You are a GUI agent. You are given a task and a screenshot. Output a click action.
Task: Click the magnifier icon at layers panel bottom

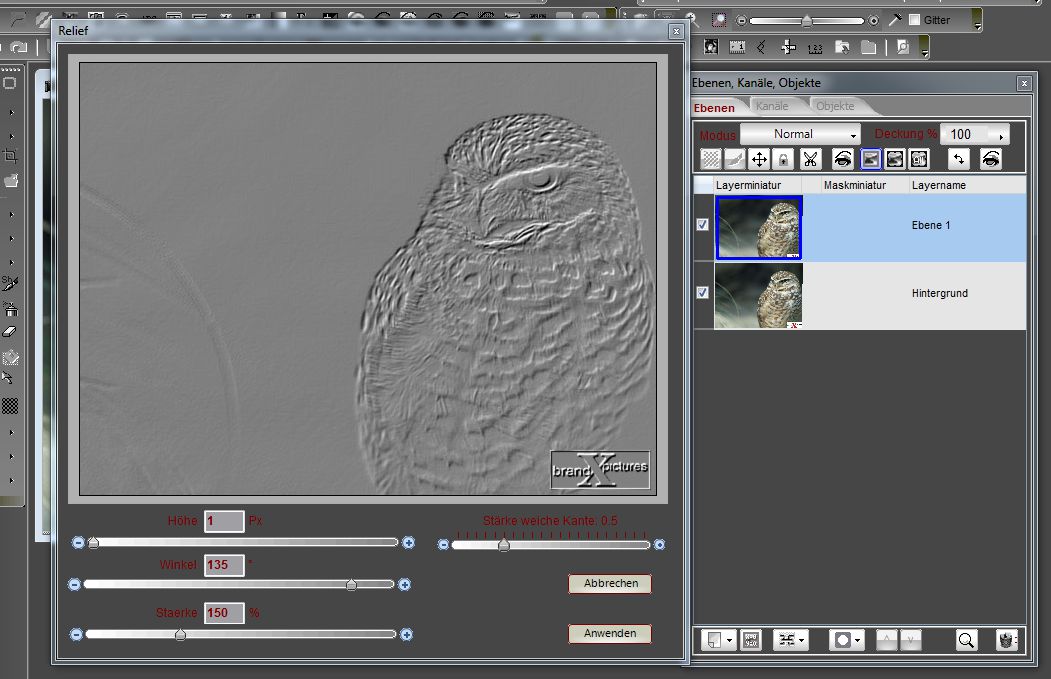pyautogui.click(x=966, y=640)
